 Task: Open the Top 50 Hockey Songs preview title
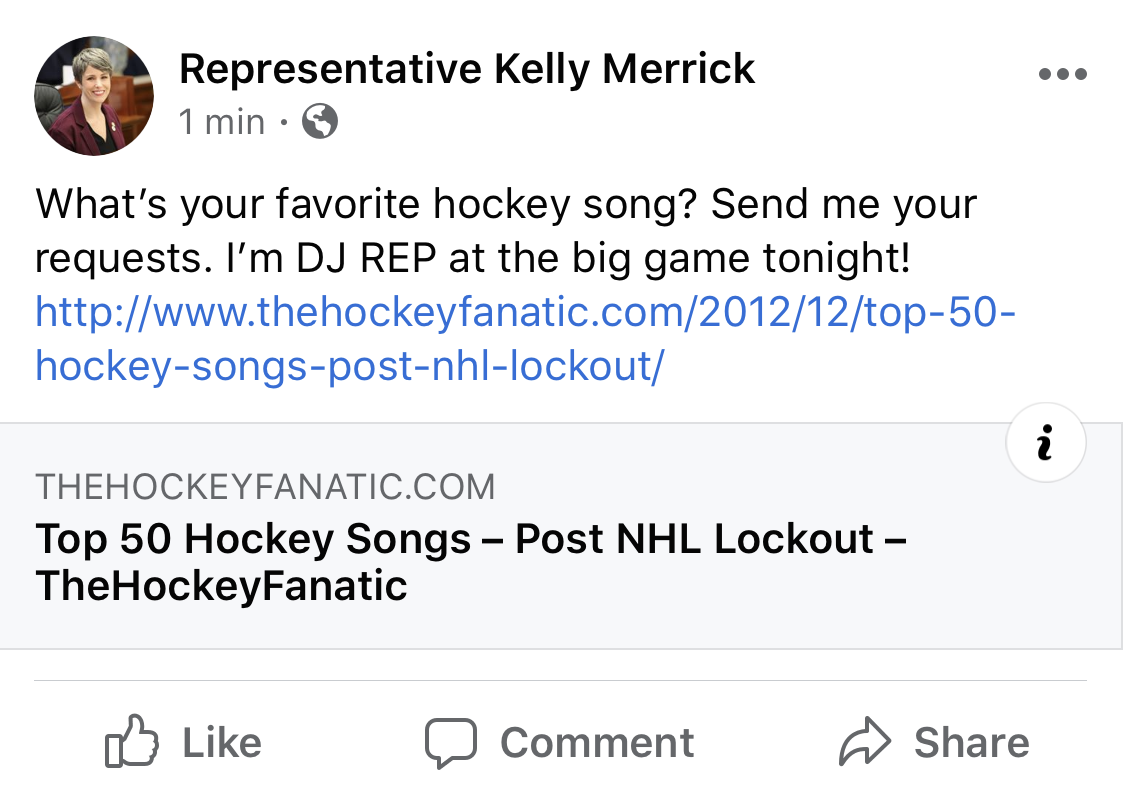[x=471, y=562]
